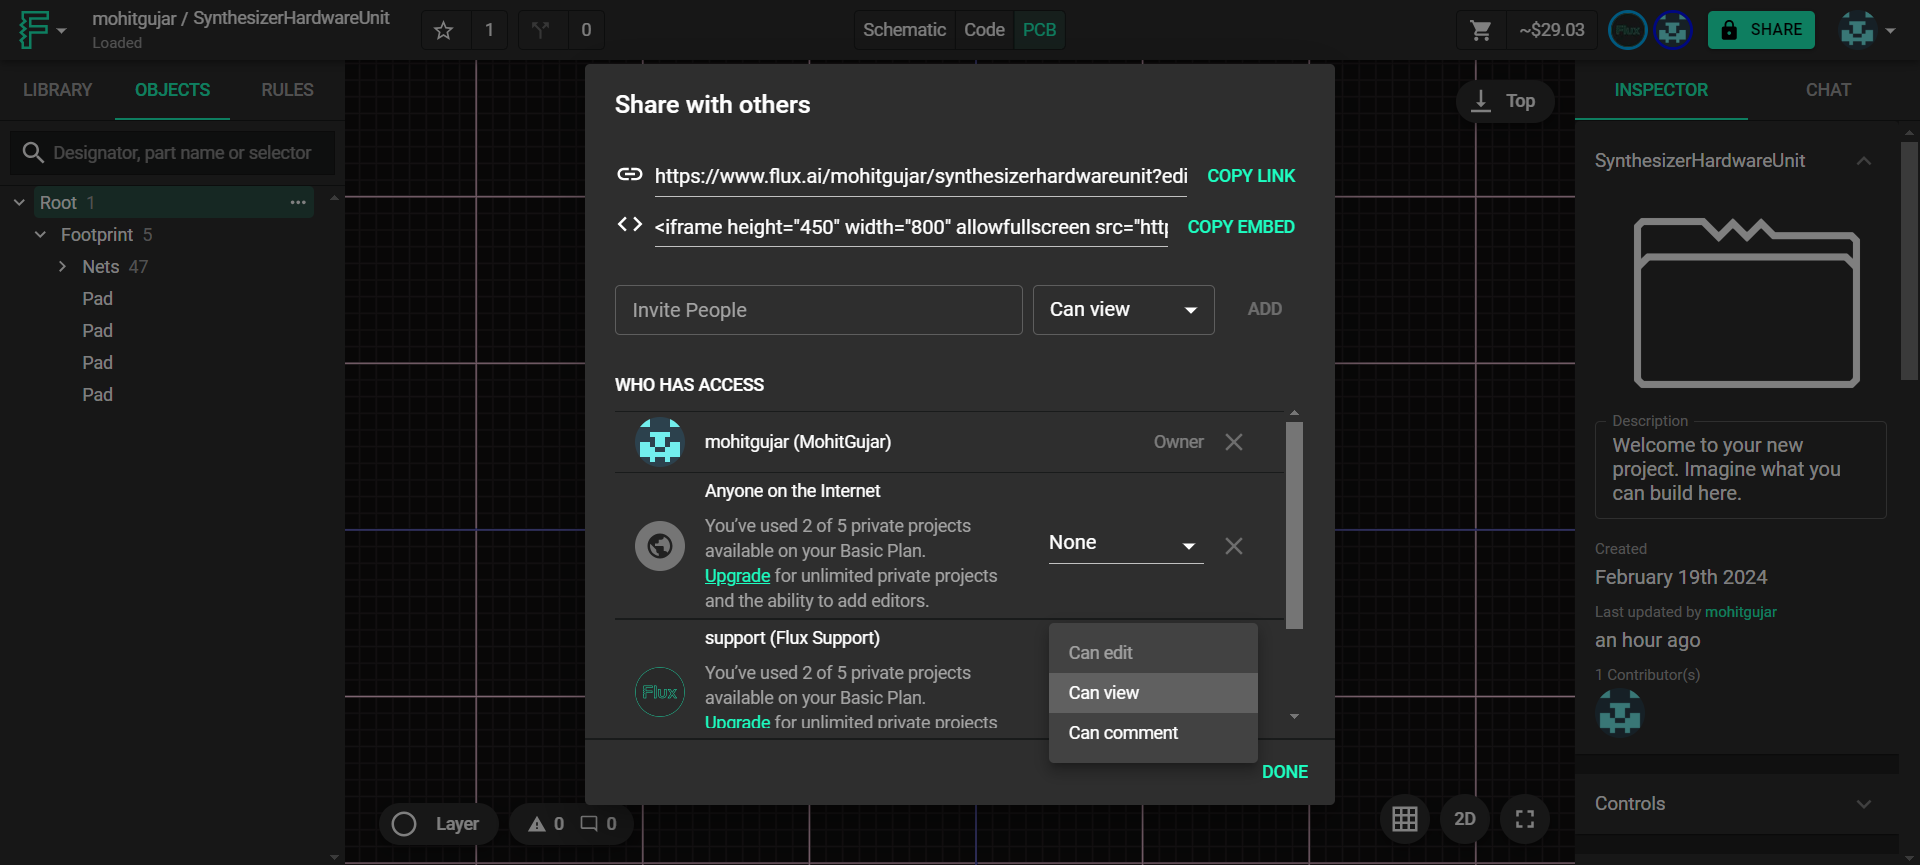Open the shopping cart icon
The width and height of the screenshot is (1920, 865).
1481,30
